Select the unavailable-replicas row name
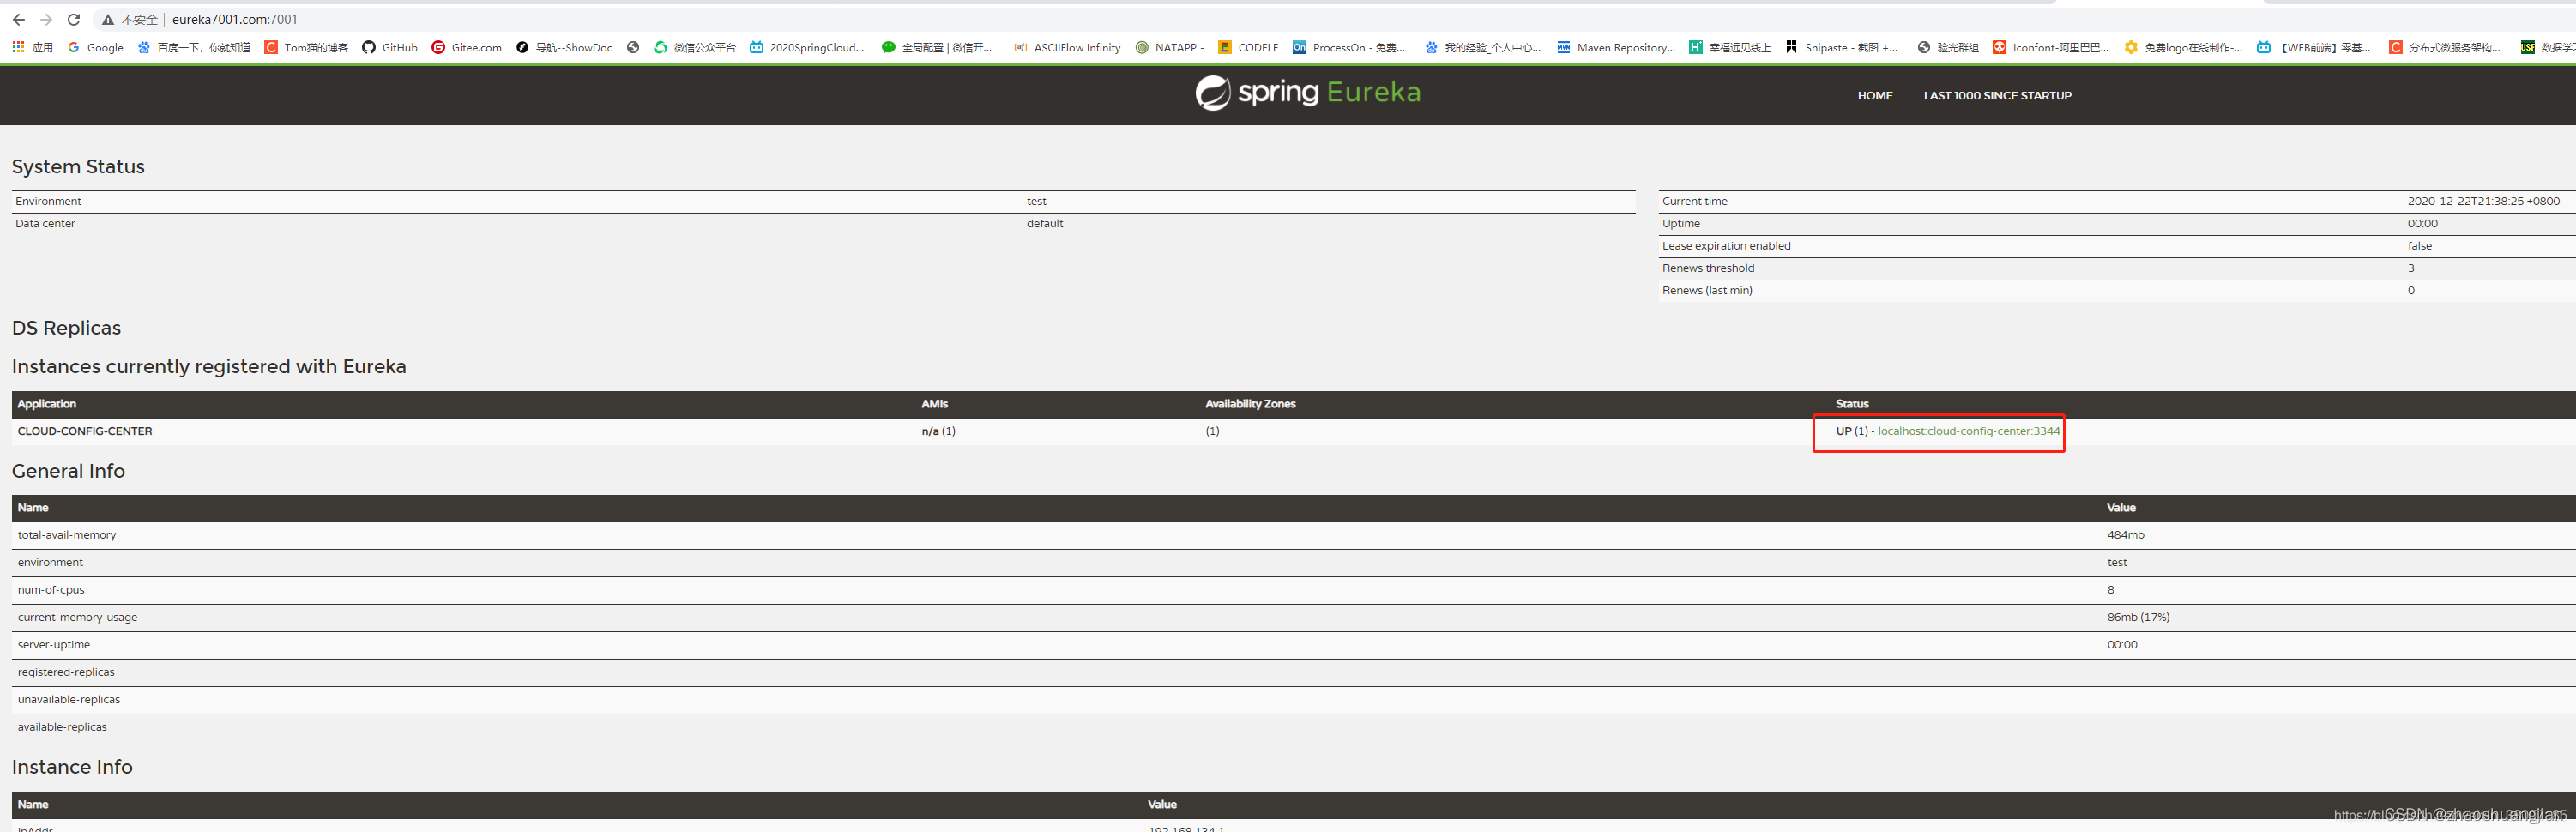This screenshot has width=2576, height=832. click(69, 700)
